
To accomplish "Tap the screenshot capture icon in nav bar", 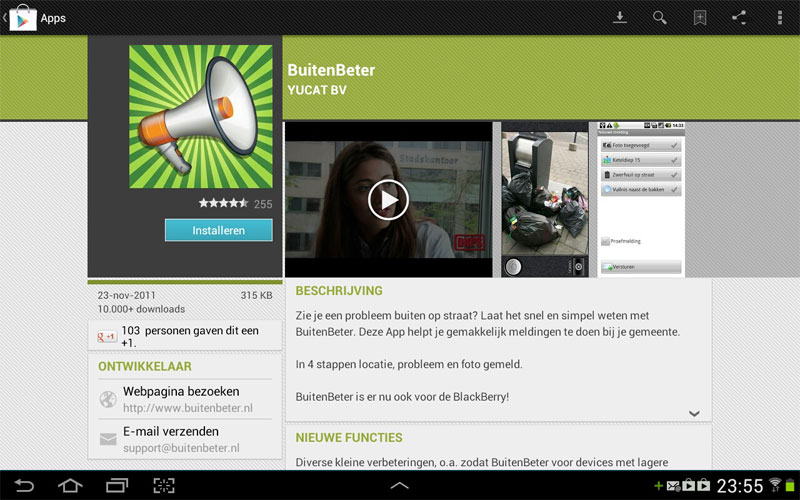I will [x=164, y=485].
